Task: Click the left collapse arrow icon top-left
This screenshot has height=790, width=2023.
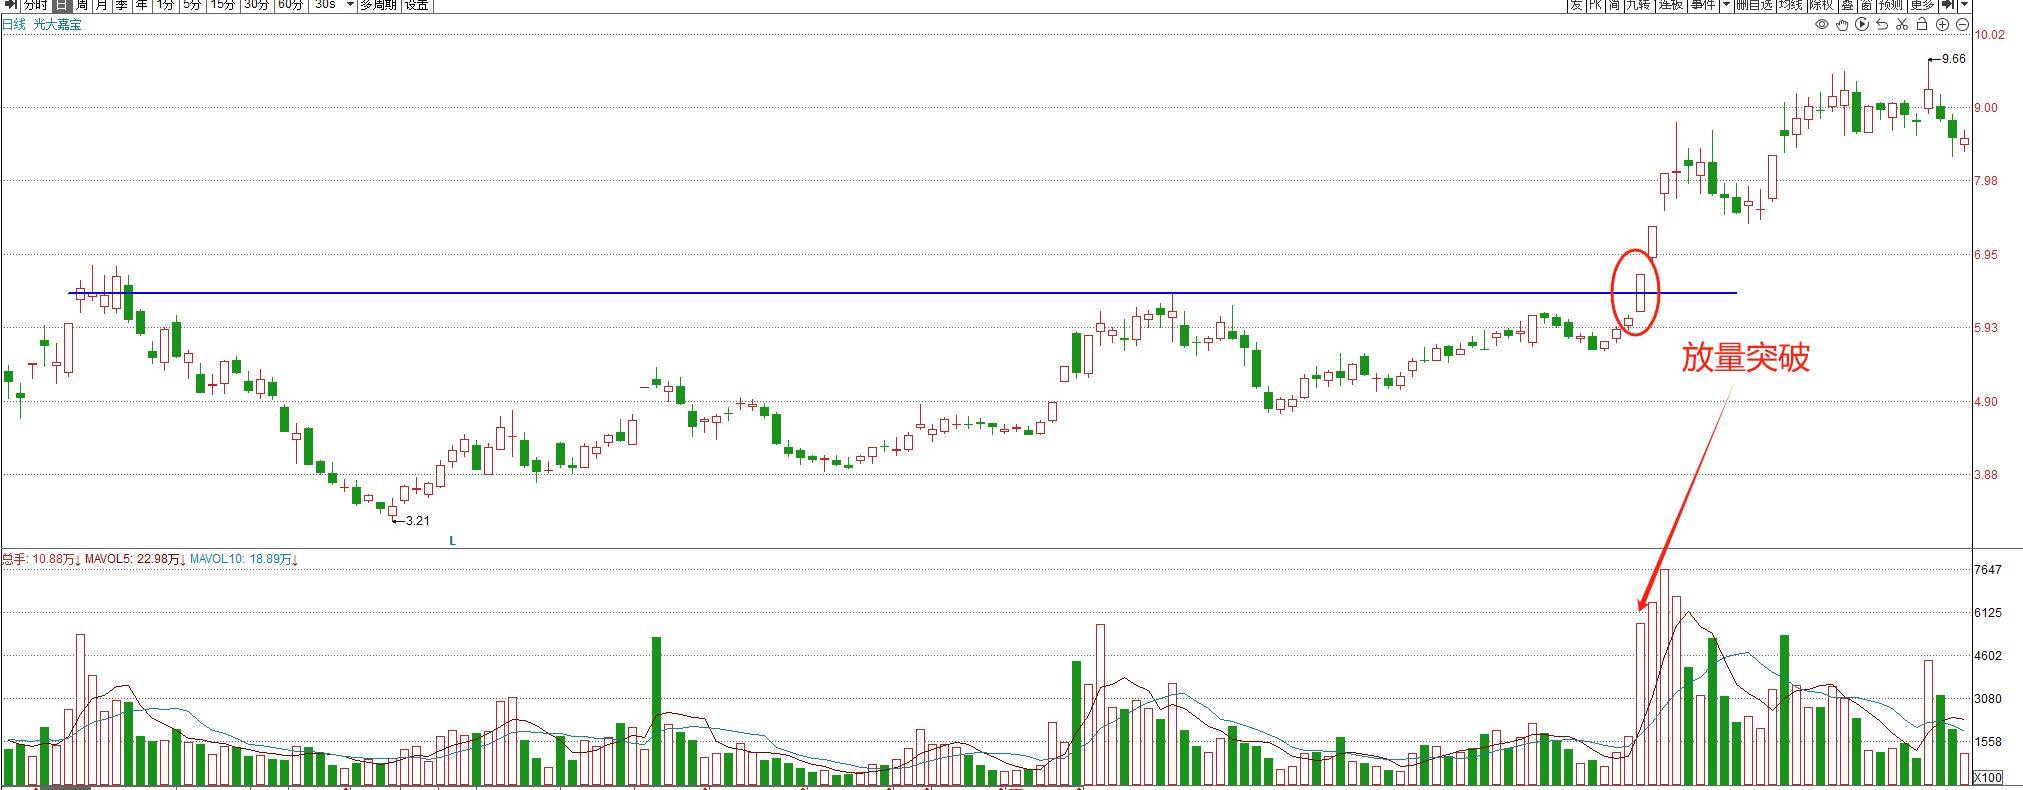Action: (10, 5)
